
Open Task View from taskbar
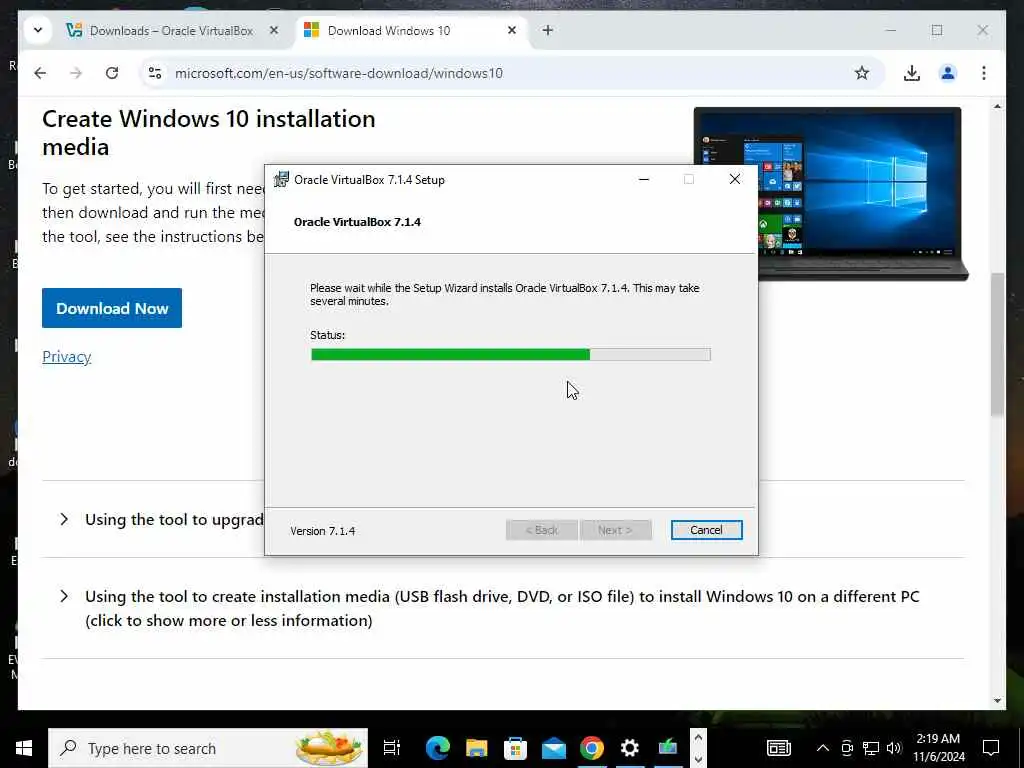point(392,748)
